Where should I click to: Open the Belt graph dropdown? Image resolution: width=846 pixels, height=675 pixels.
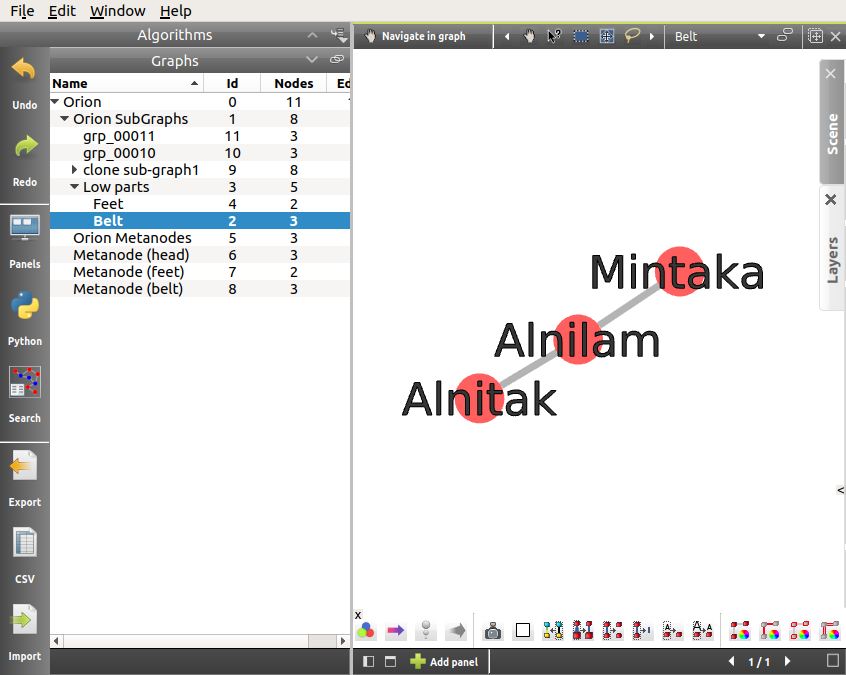(x=761, y=36)
